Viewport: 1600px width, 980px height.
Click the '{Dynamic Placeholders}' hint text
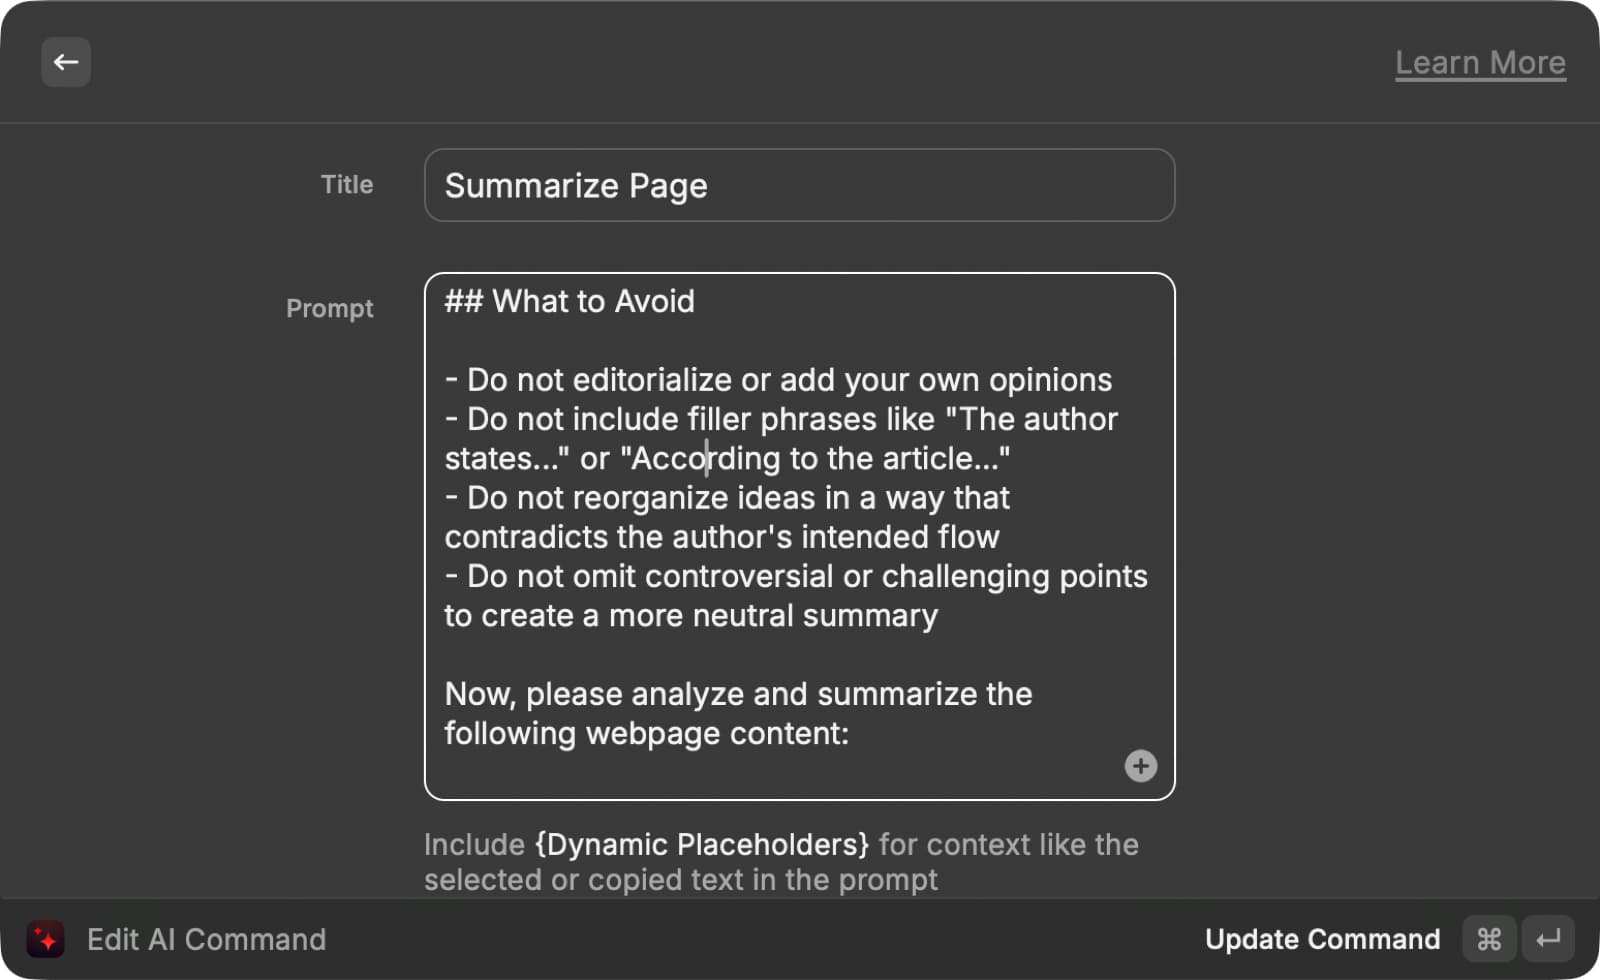click(x=702, y=844)
